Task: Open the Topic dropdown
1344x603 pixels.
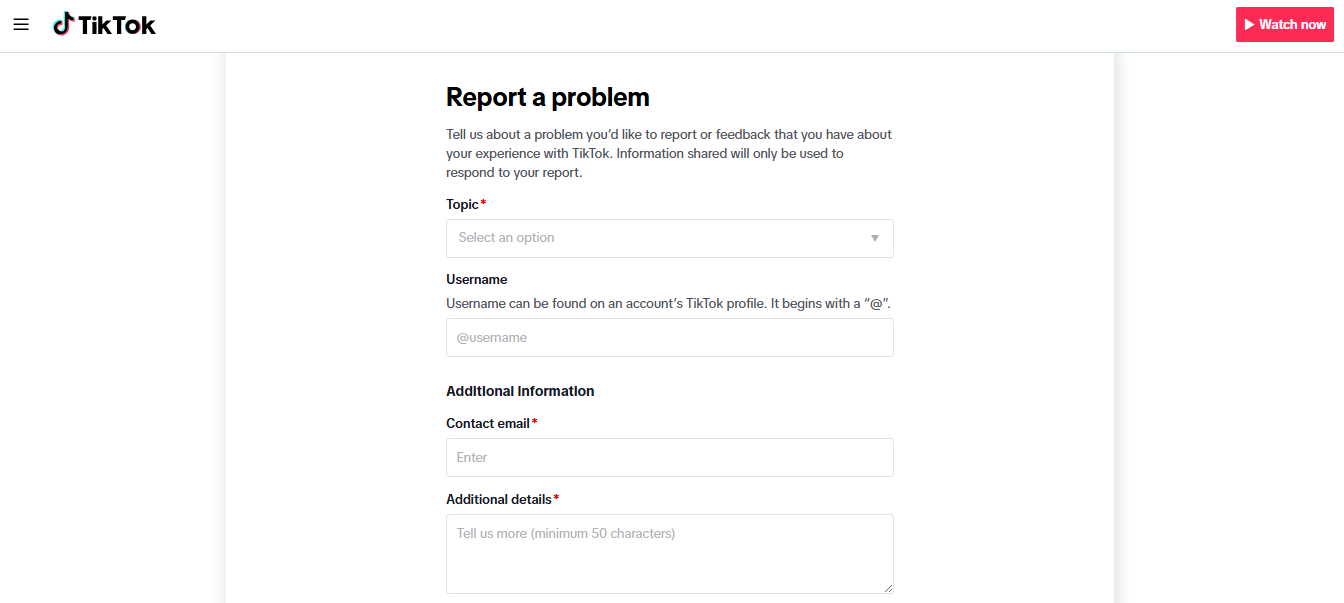Action: point(670,238)
